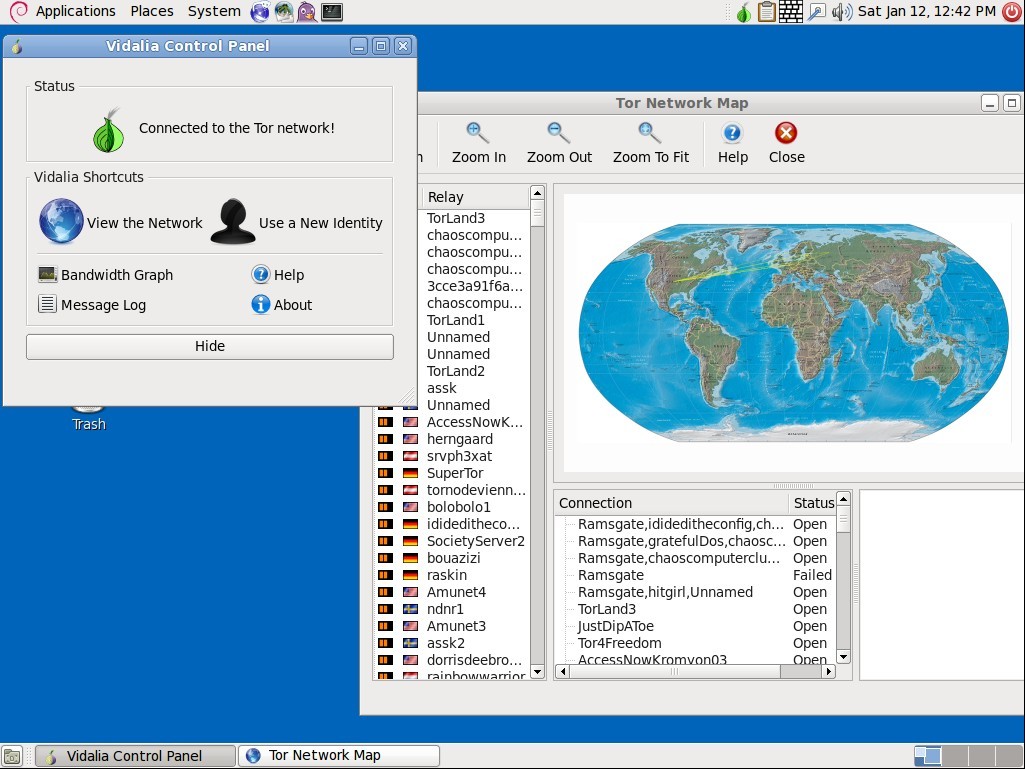Viewport: 1025px width, 769px height.
Task: Click the Status column header
Action: [x=813, y=503]
